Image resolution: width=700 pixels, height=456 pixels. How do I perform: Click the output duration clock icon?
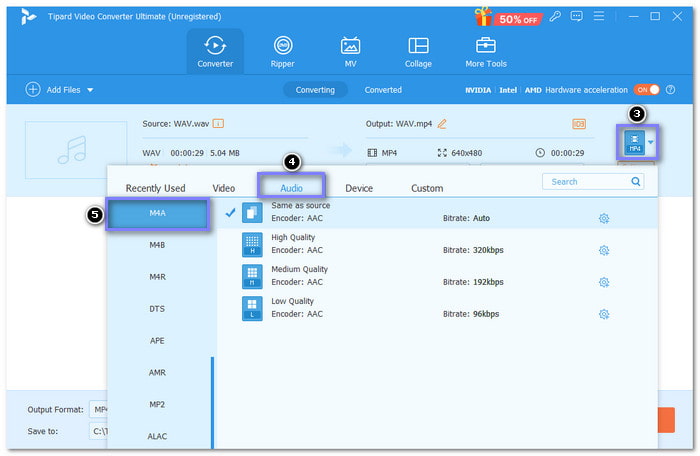(x=540, y=153)
